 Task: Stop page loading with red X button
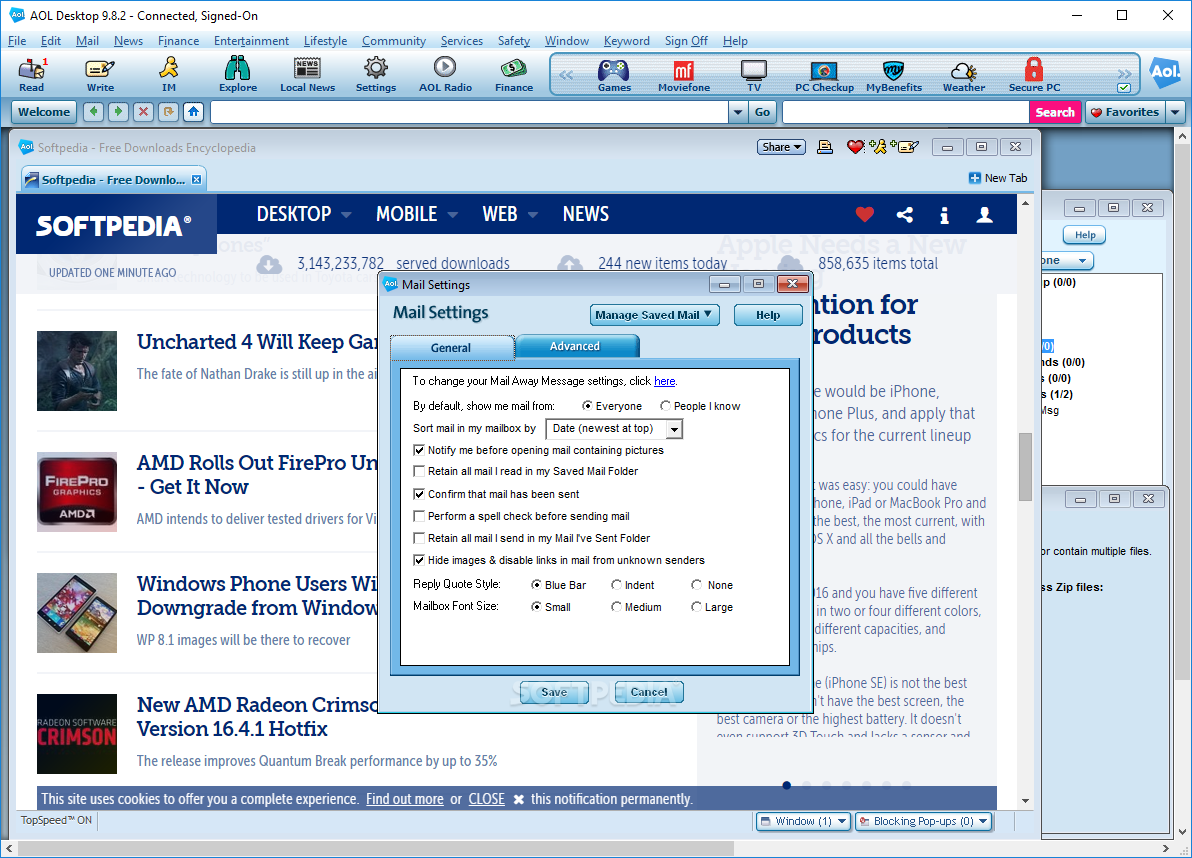click(x=143, y=112)
